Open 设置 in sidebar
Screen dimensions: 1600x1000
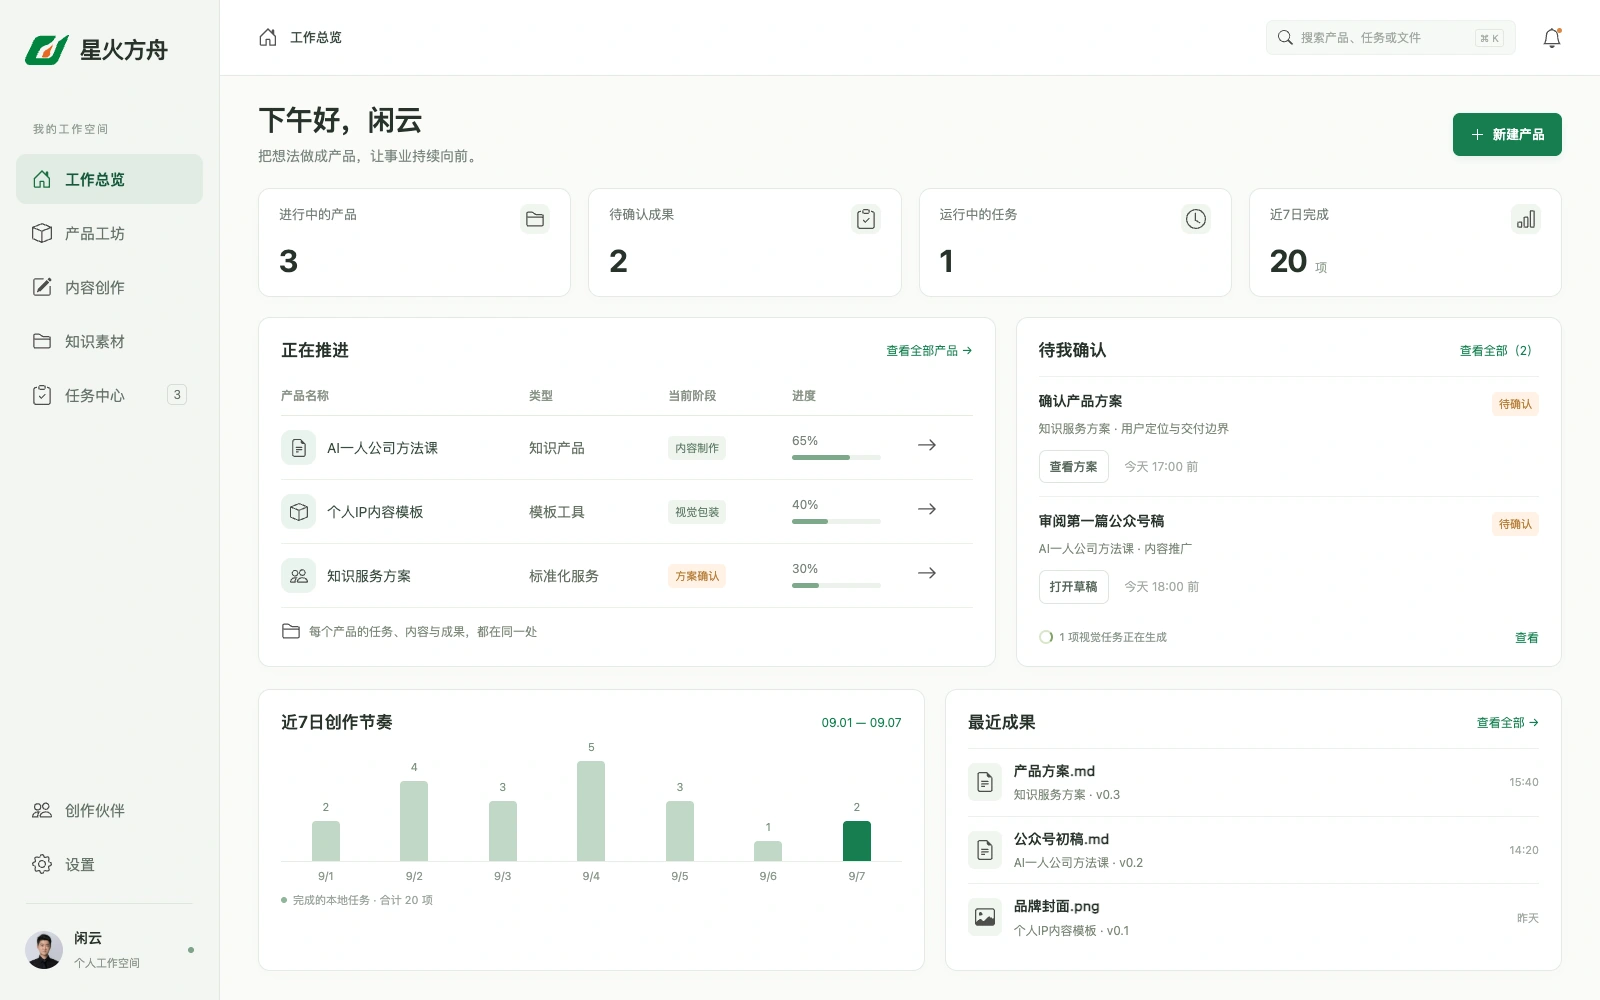(x=109, y=864)
